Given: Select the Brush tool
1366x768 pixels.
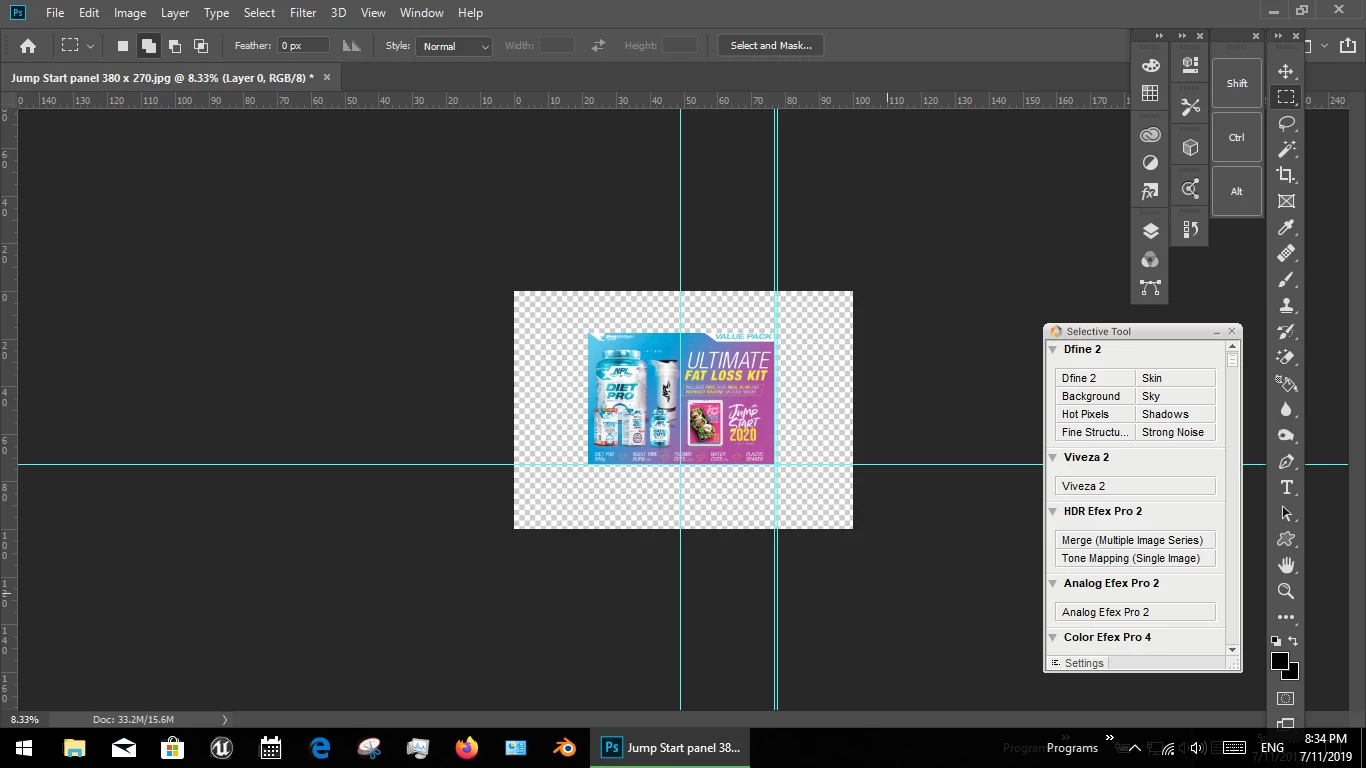Looking at the screenshot, I should pyautogui.click(x=1286, y=280).
